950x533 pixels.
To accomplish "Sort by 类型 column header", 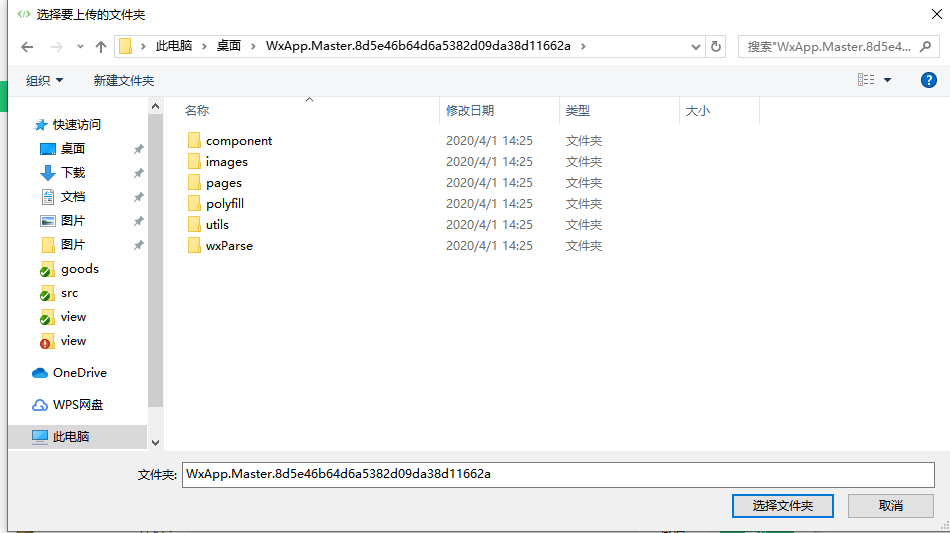I will coord(577,111).
